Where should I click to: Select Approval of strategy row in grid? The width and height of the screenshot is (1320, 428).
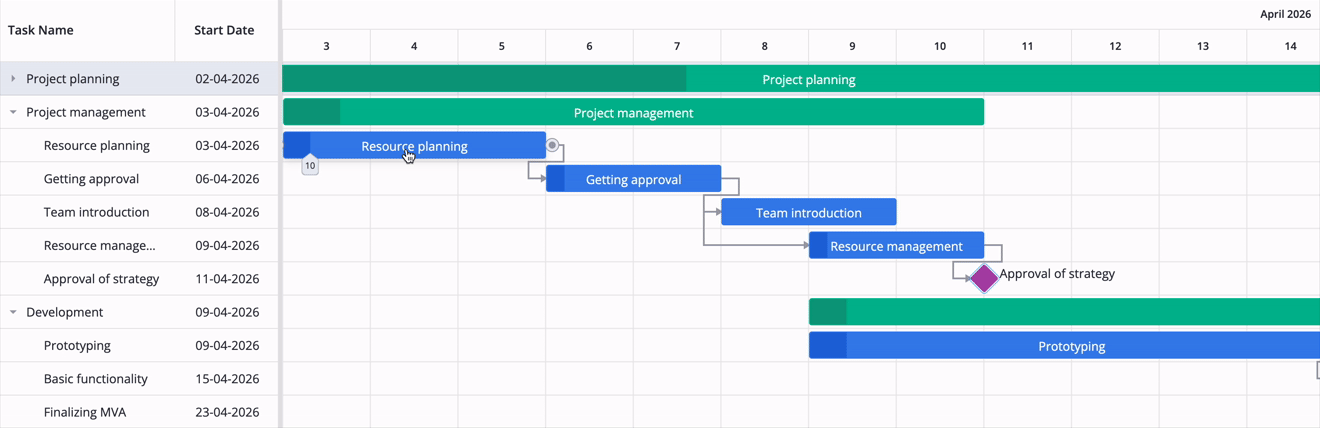139,279
